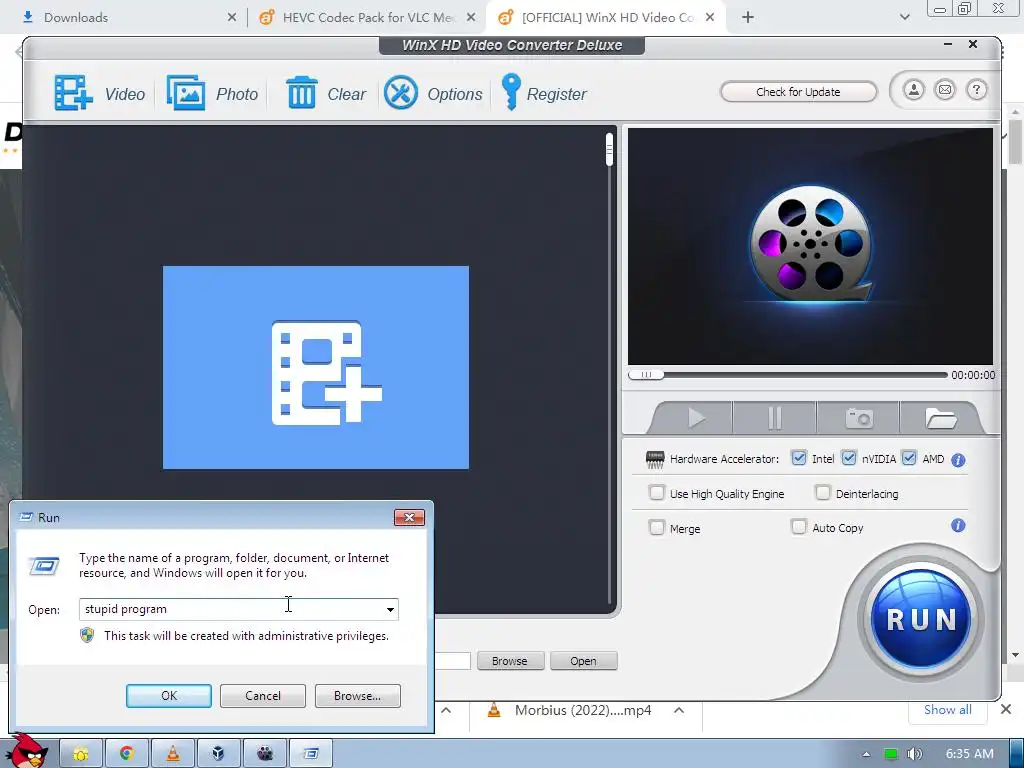Viewport: 1024px width, 768px height.
Task: Open Options wrench icon
Action: pyautogui.click(x=400, y=93)
